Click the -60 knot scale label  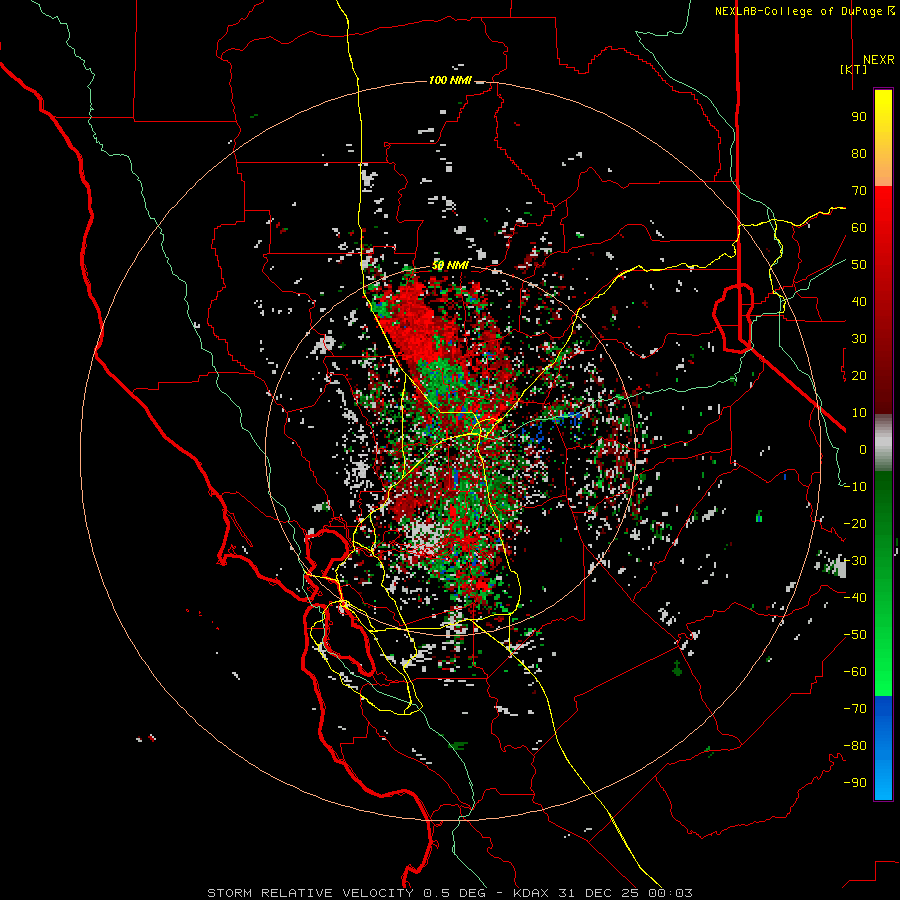point(855,672)
